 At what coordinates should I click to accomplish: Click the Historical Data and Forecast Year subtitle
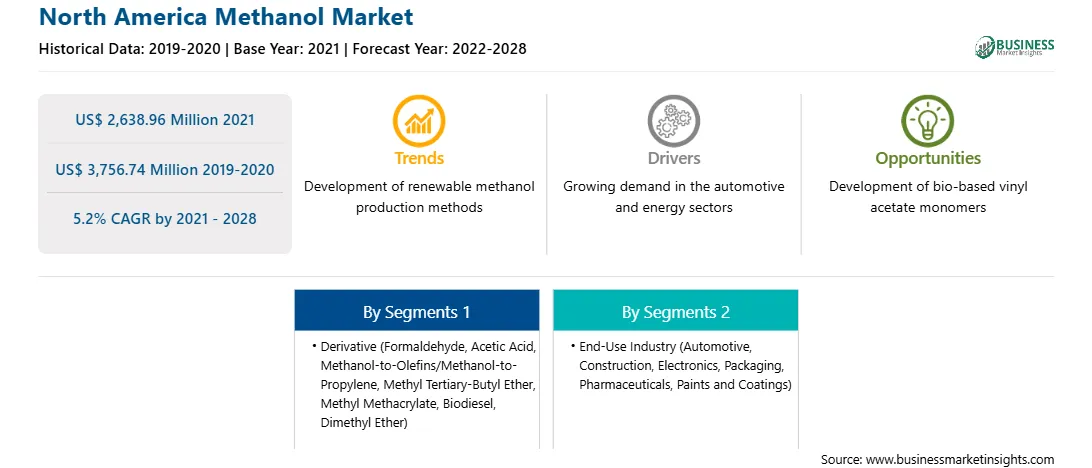point(283,49)
